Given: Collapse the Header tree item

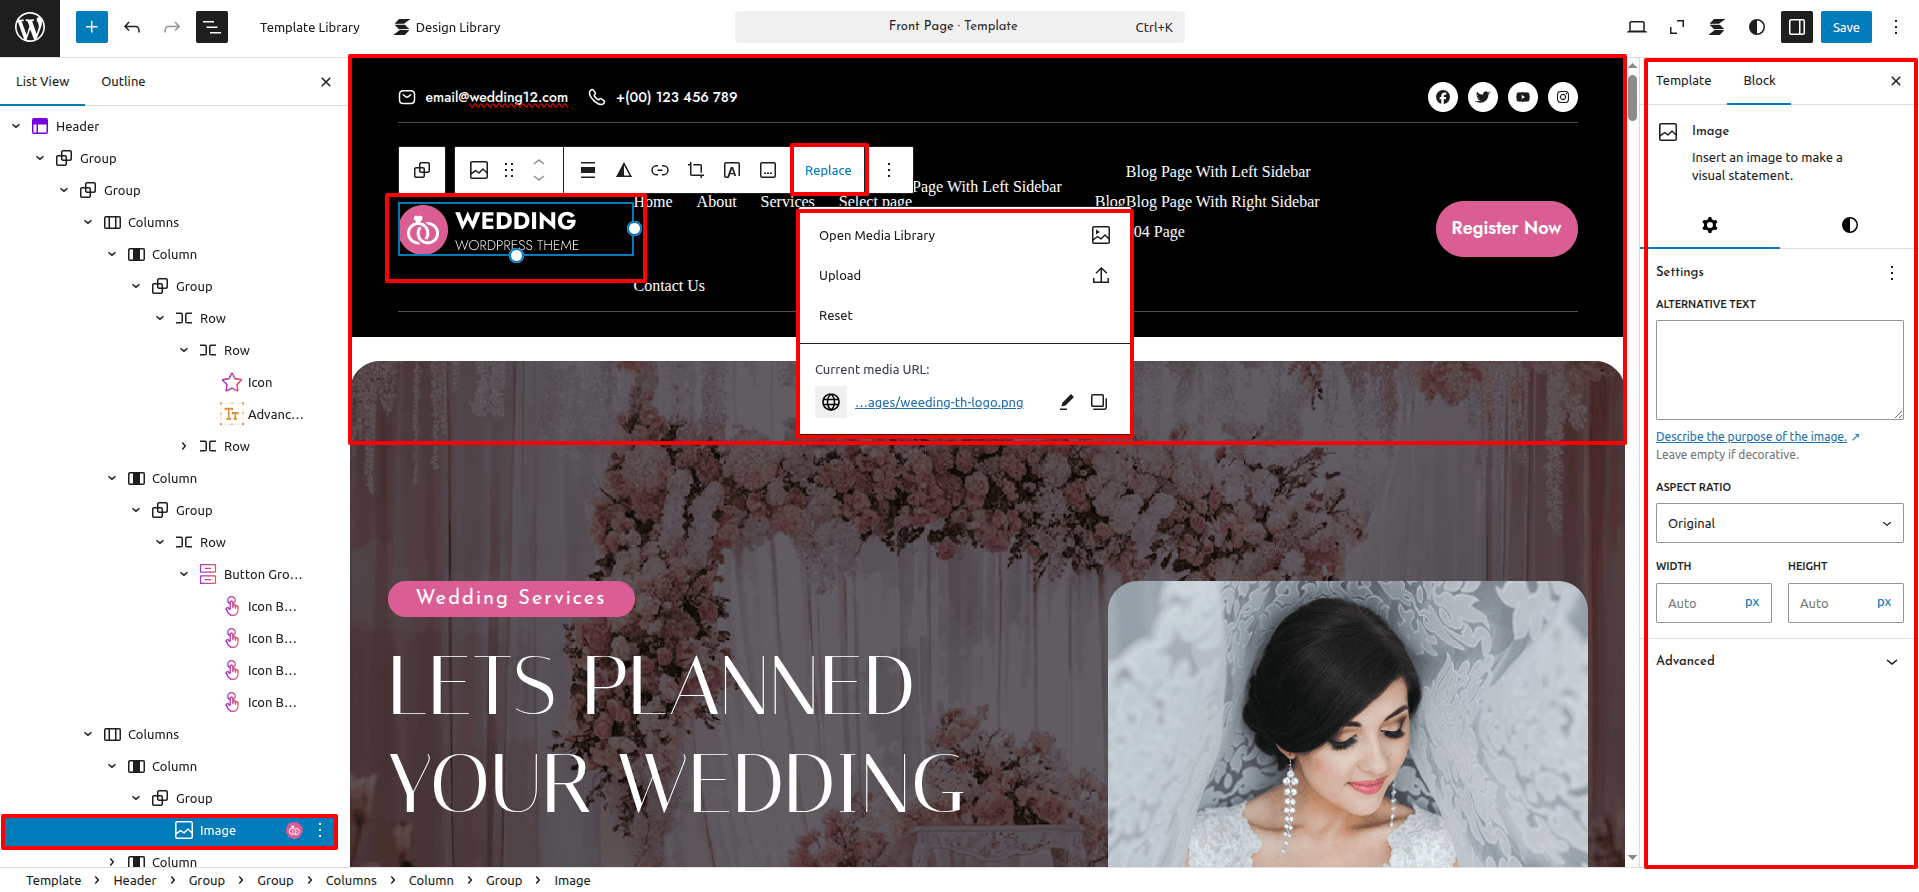Looking at the screenshot, I should (x=16, y=126).
